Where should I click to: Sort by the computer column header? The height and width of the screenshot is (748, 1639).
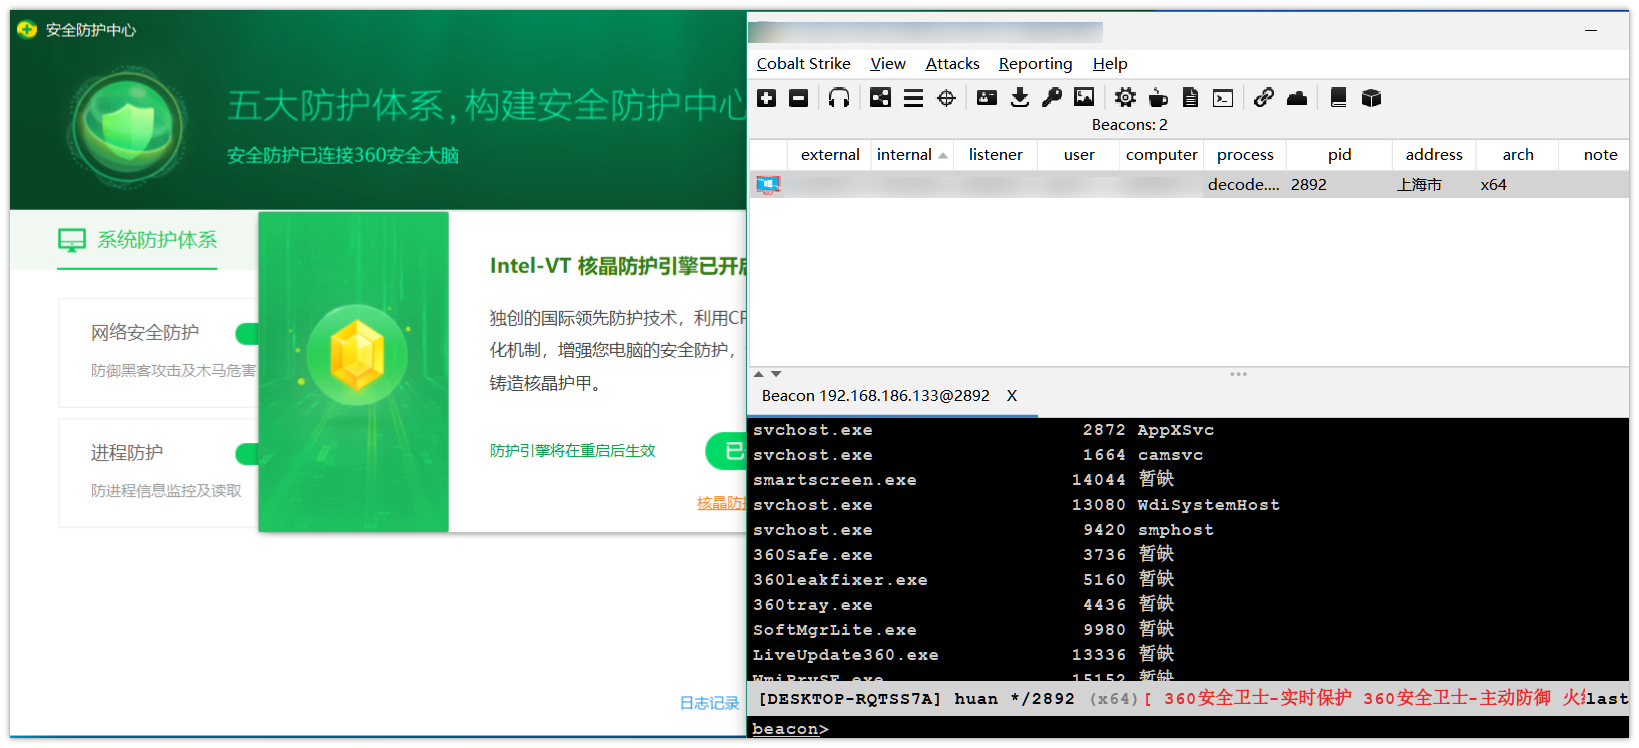[1161, 155]
